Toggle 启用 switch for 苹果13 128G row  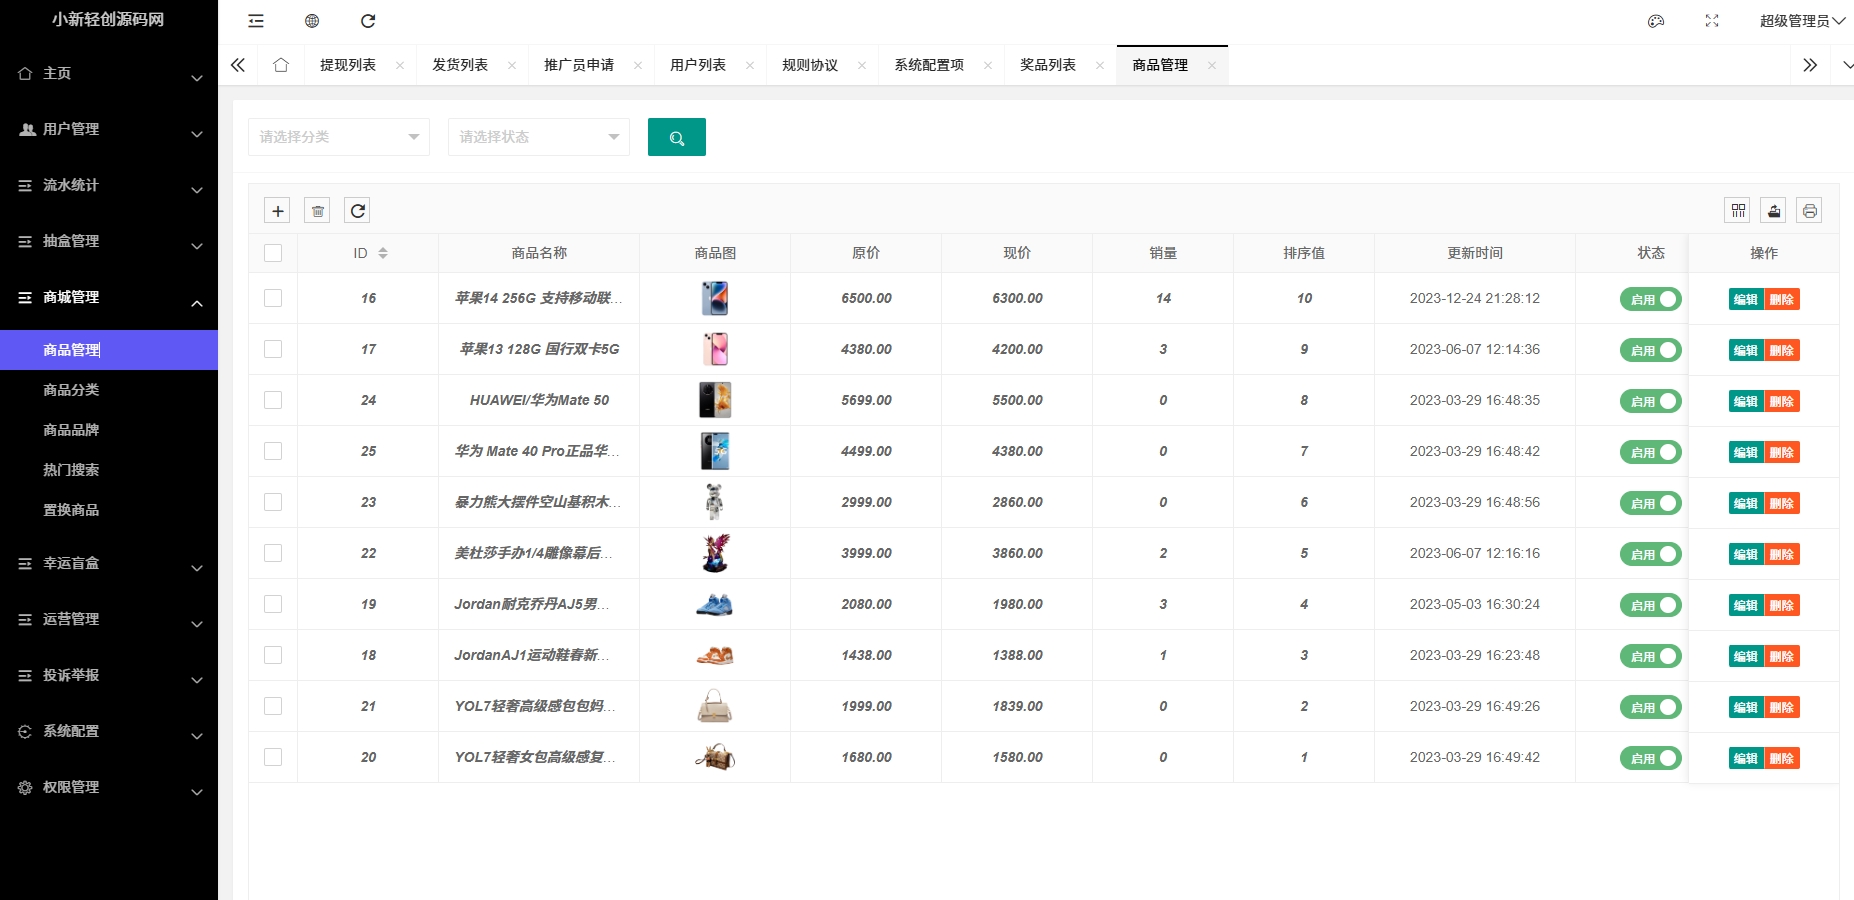(x=1651, y=350)
